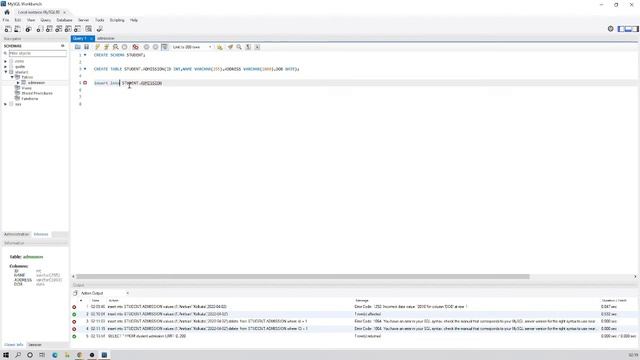Open find panel with magnifier icon

pyautogui.click(x=239, y=47)
